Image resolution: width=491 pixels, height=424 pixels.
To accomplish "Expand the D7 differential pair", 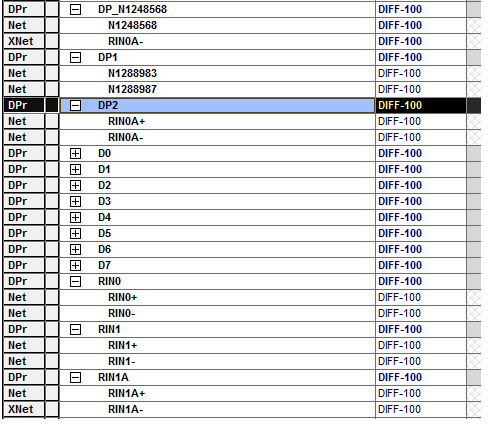I will [75, 265].
